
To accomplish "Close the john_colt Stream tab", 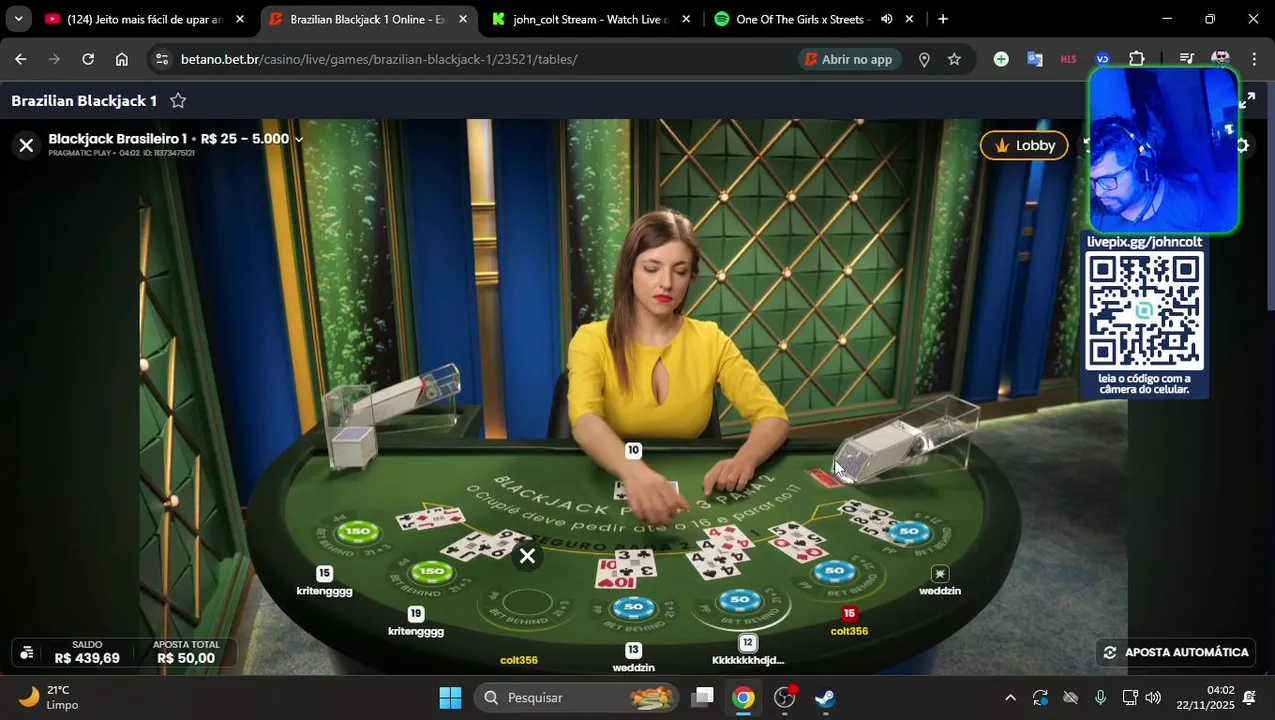I will click(686, 19).
